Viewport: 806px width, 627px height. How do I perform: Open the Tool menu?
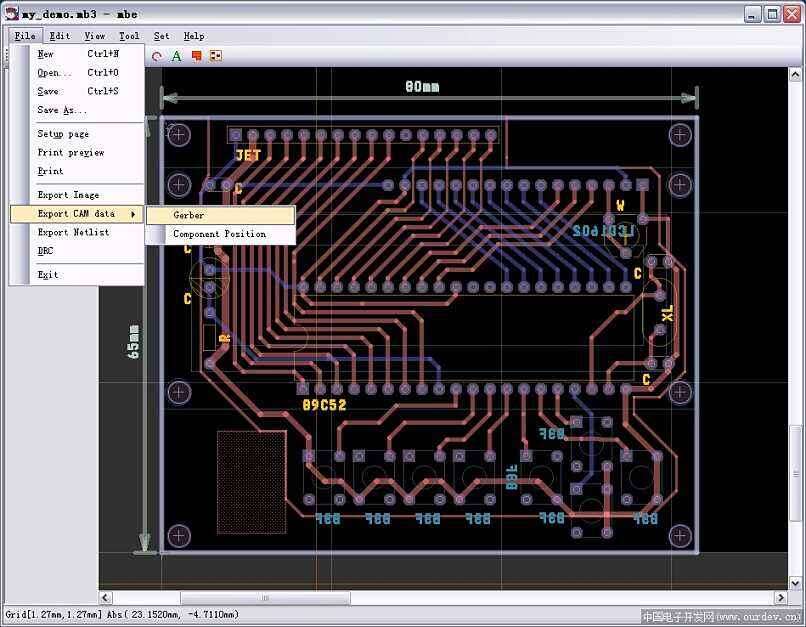click(x=128, y=35)
